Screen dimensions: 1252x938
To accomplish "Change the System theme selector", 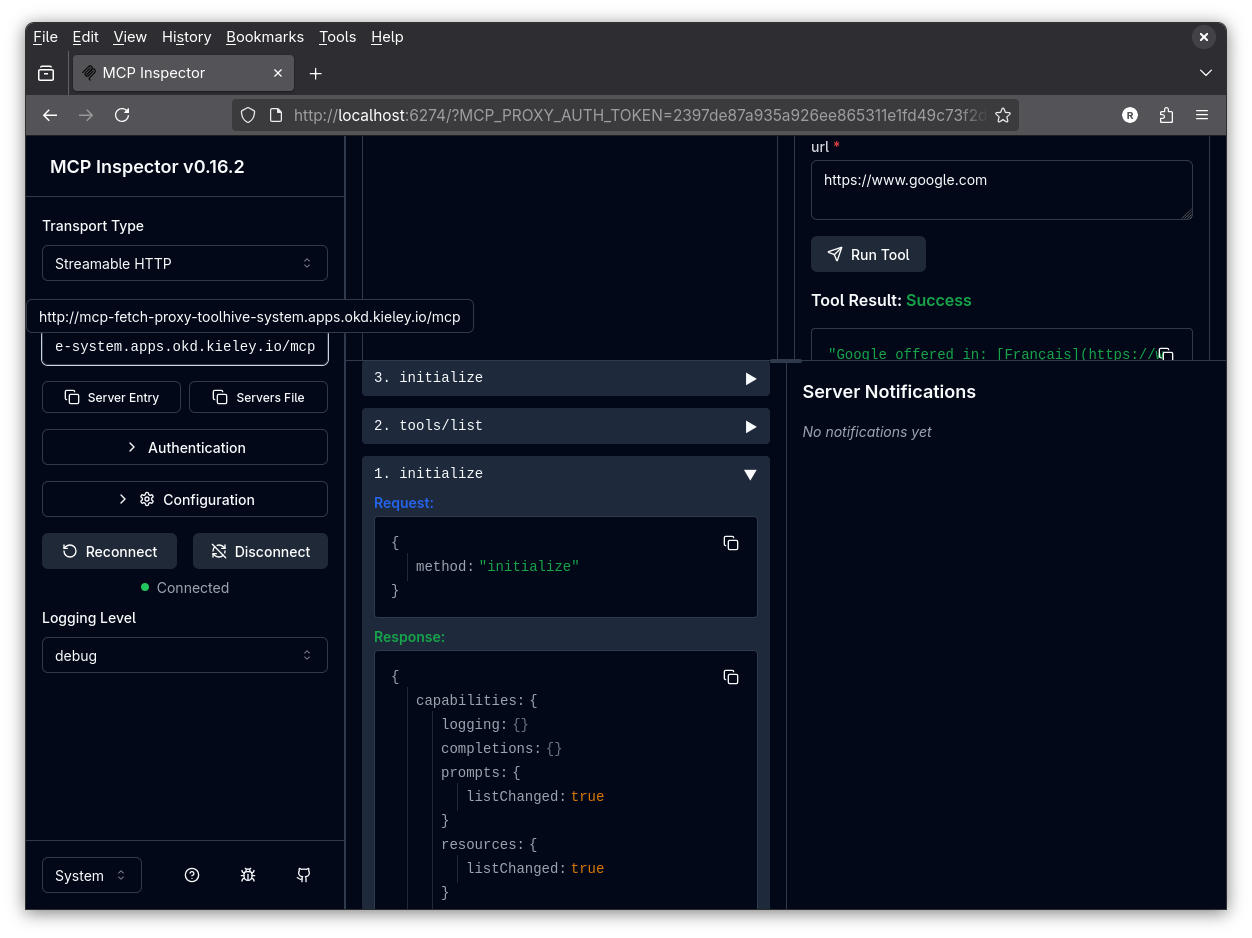I will [92, 875].
